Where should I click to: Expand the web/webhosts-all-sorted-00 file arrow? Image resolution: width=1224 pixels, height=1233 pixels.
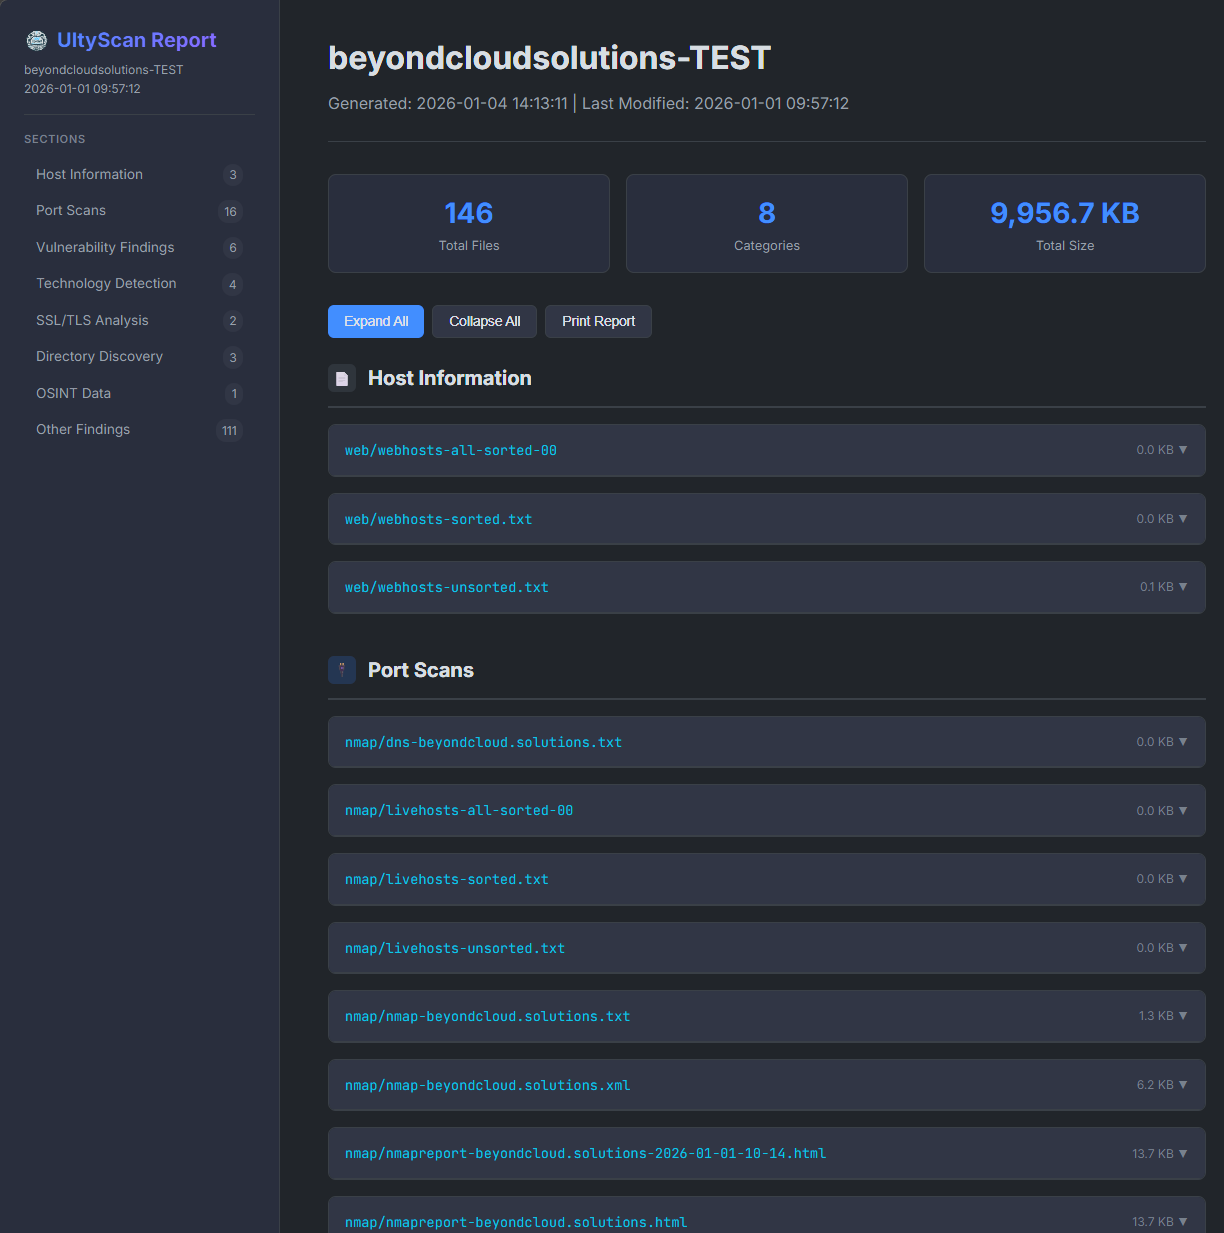tap(1183, 450)
